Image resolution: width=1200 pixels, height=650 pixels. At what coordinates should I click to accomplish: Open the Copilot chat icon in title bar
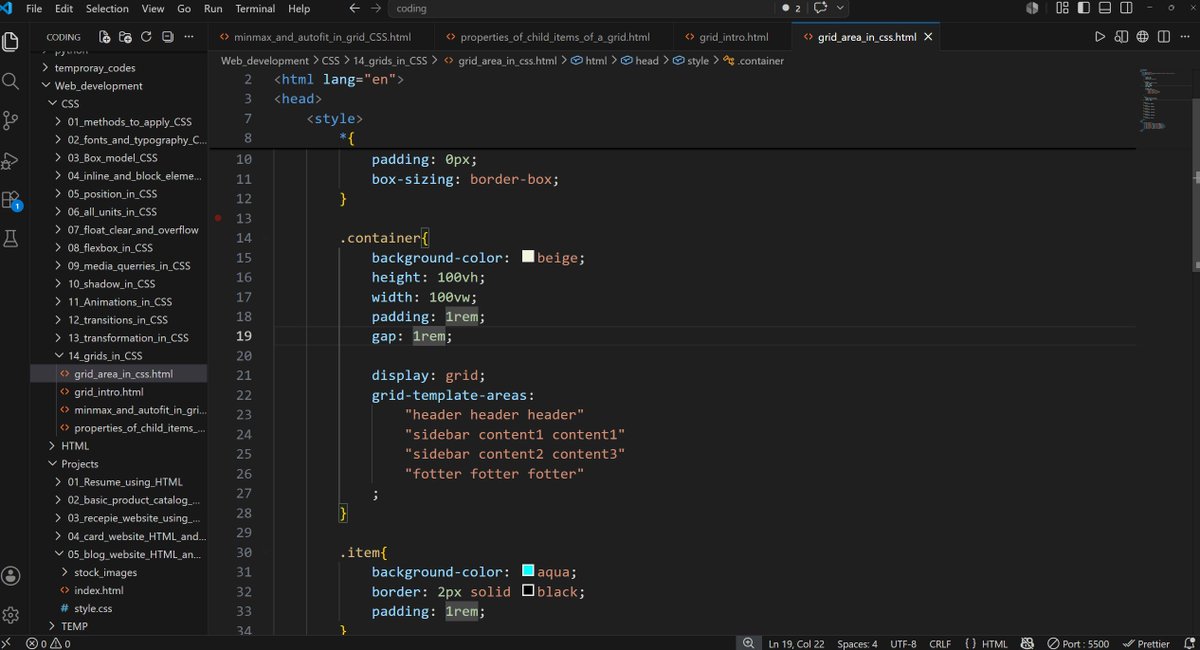click(821, 8)
